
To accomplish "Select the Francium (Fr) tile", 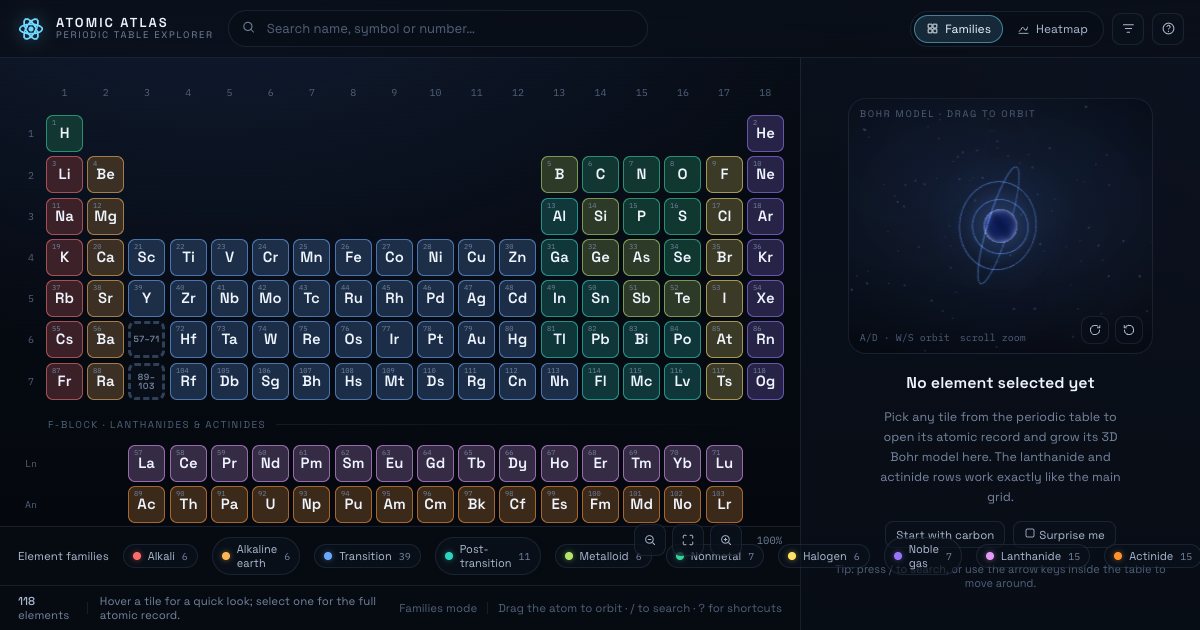I will point(64,381).
